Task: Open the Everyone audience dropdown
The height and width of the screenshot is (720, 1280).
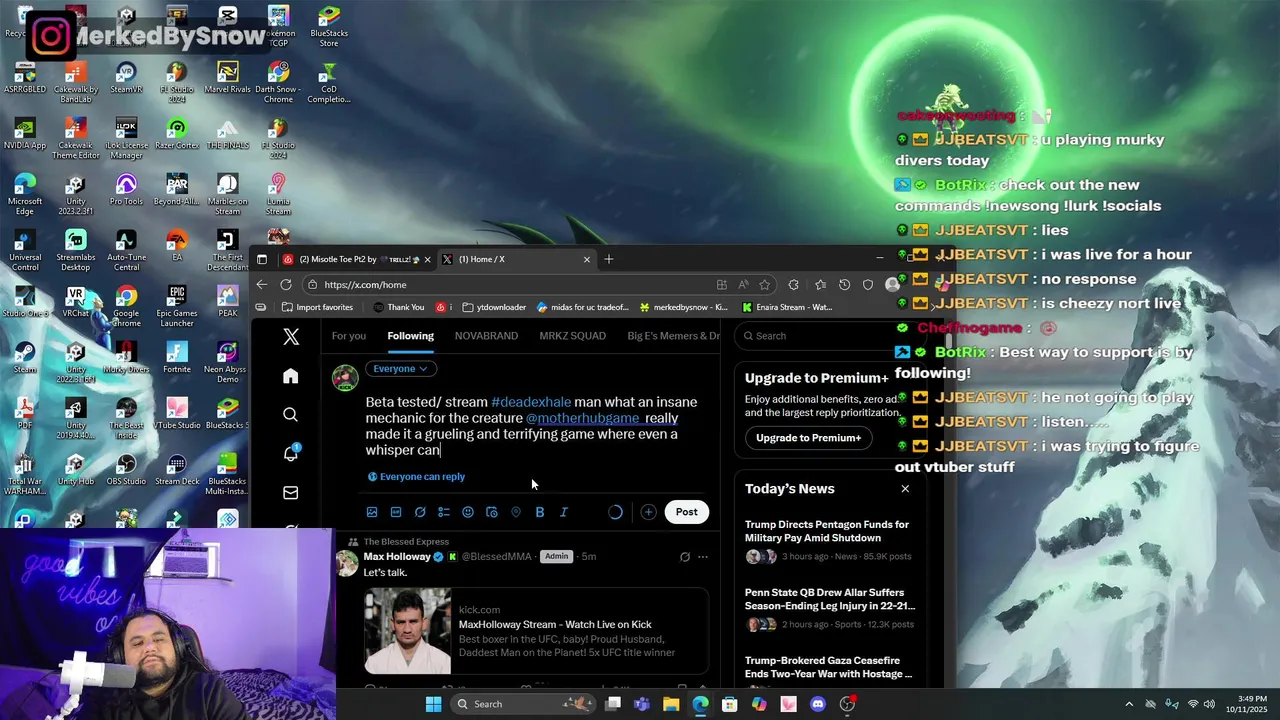Action: click(x=400, y=369)
